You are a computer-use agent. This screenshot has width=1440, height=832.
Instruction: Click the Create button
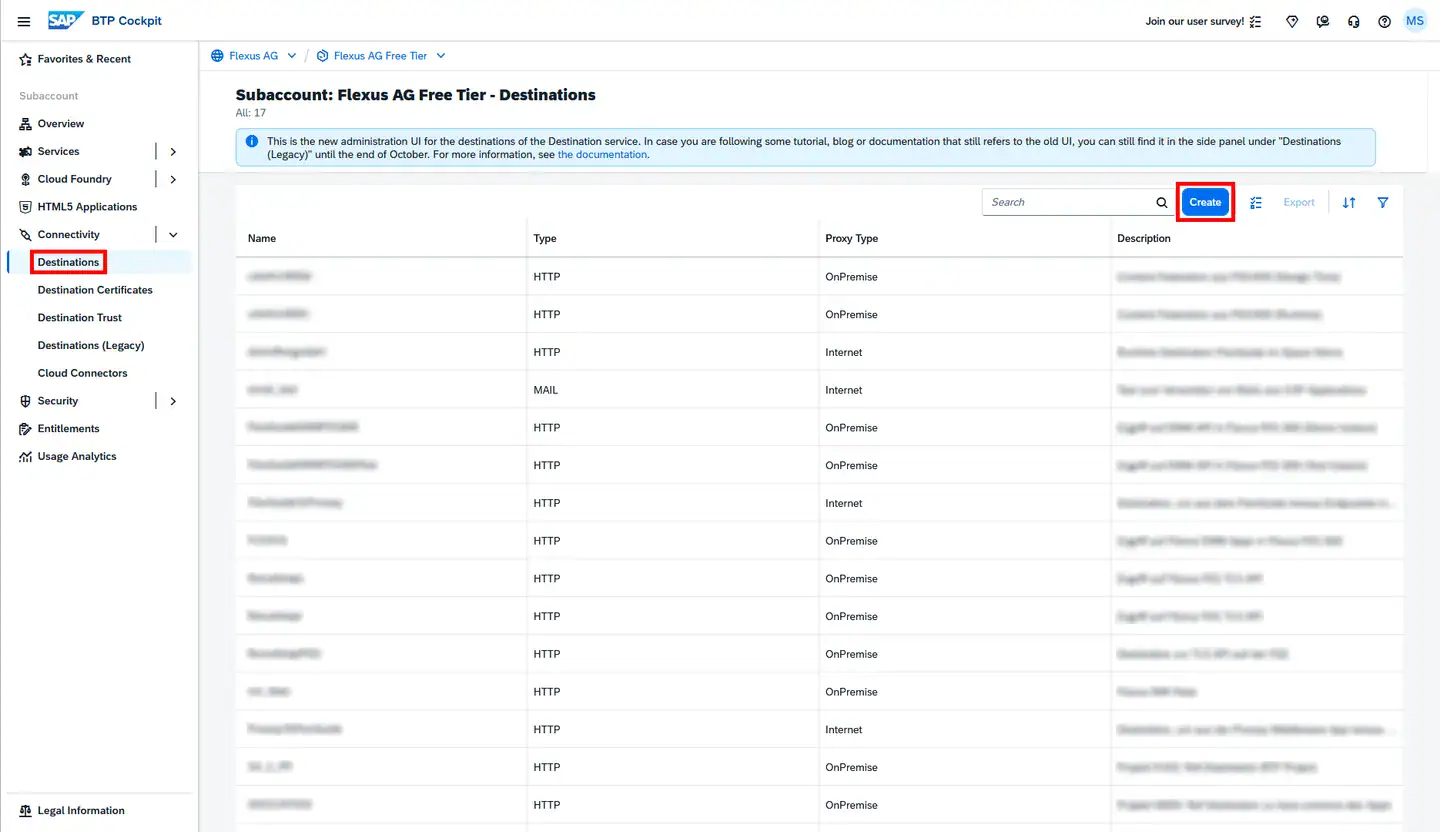click(x=1205, y=202)
